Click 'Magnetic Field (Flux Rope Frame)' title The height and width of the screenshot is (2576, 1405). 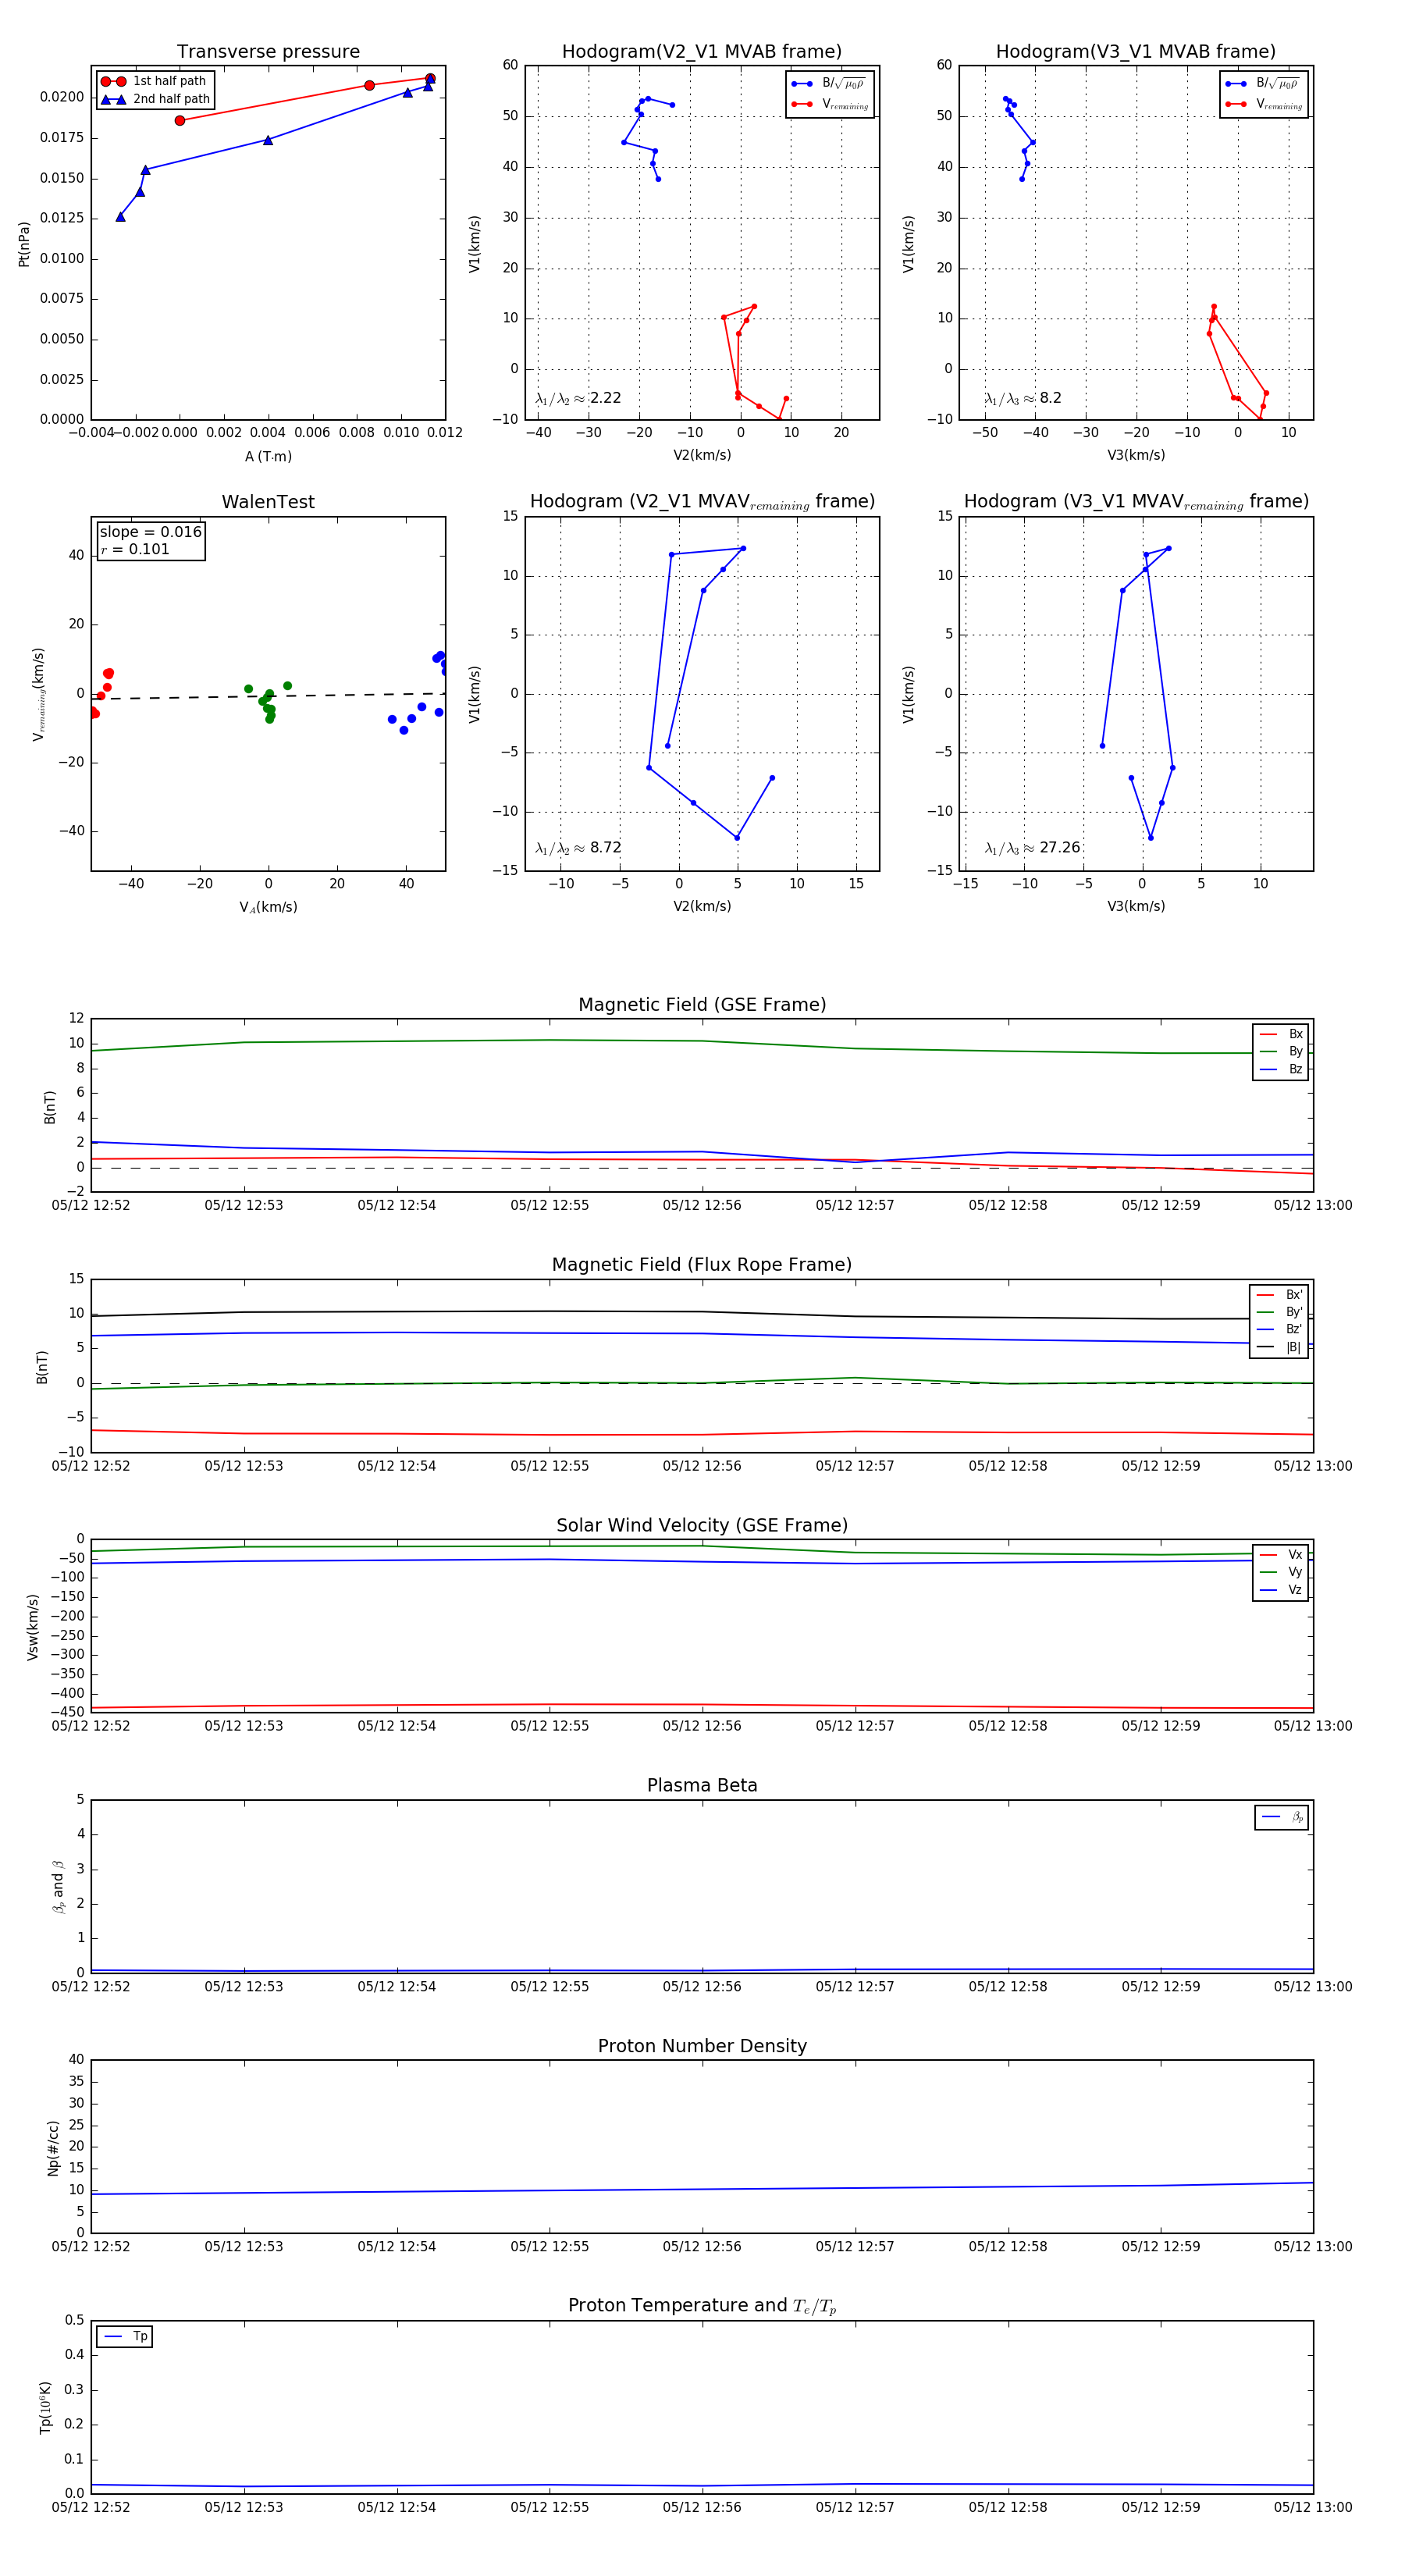pyautogui.click(x=702, y=1265)
